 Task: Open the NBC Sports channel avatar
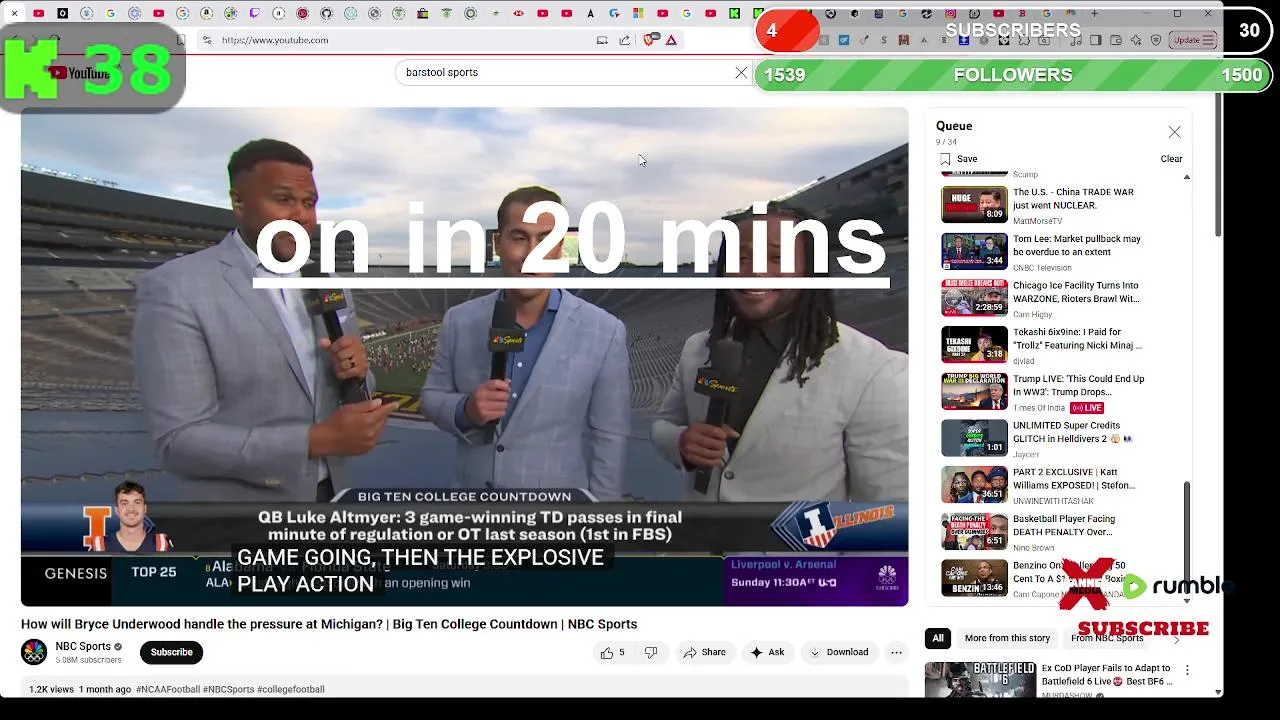[34, 652]
